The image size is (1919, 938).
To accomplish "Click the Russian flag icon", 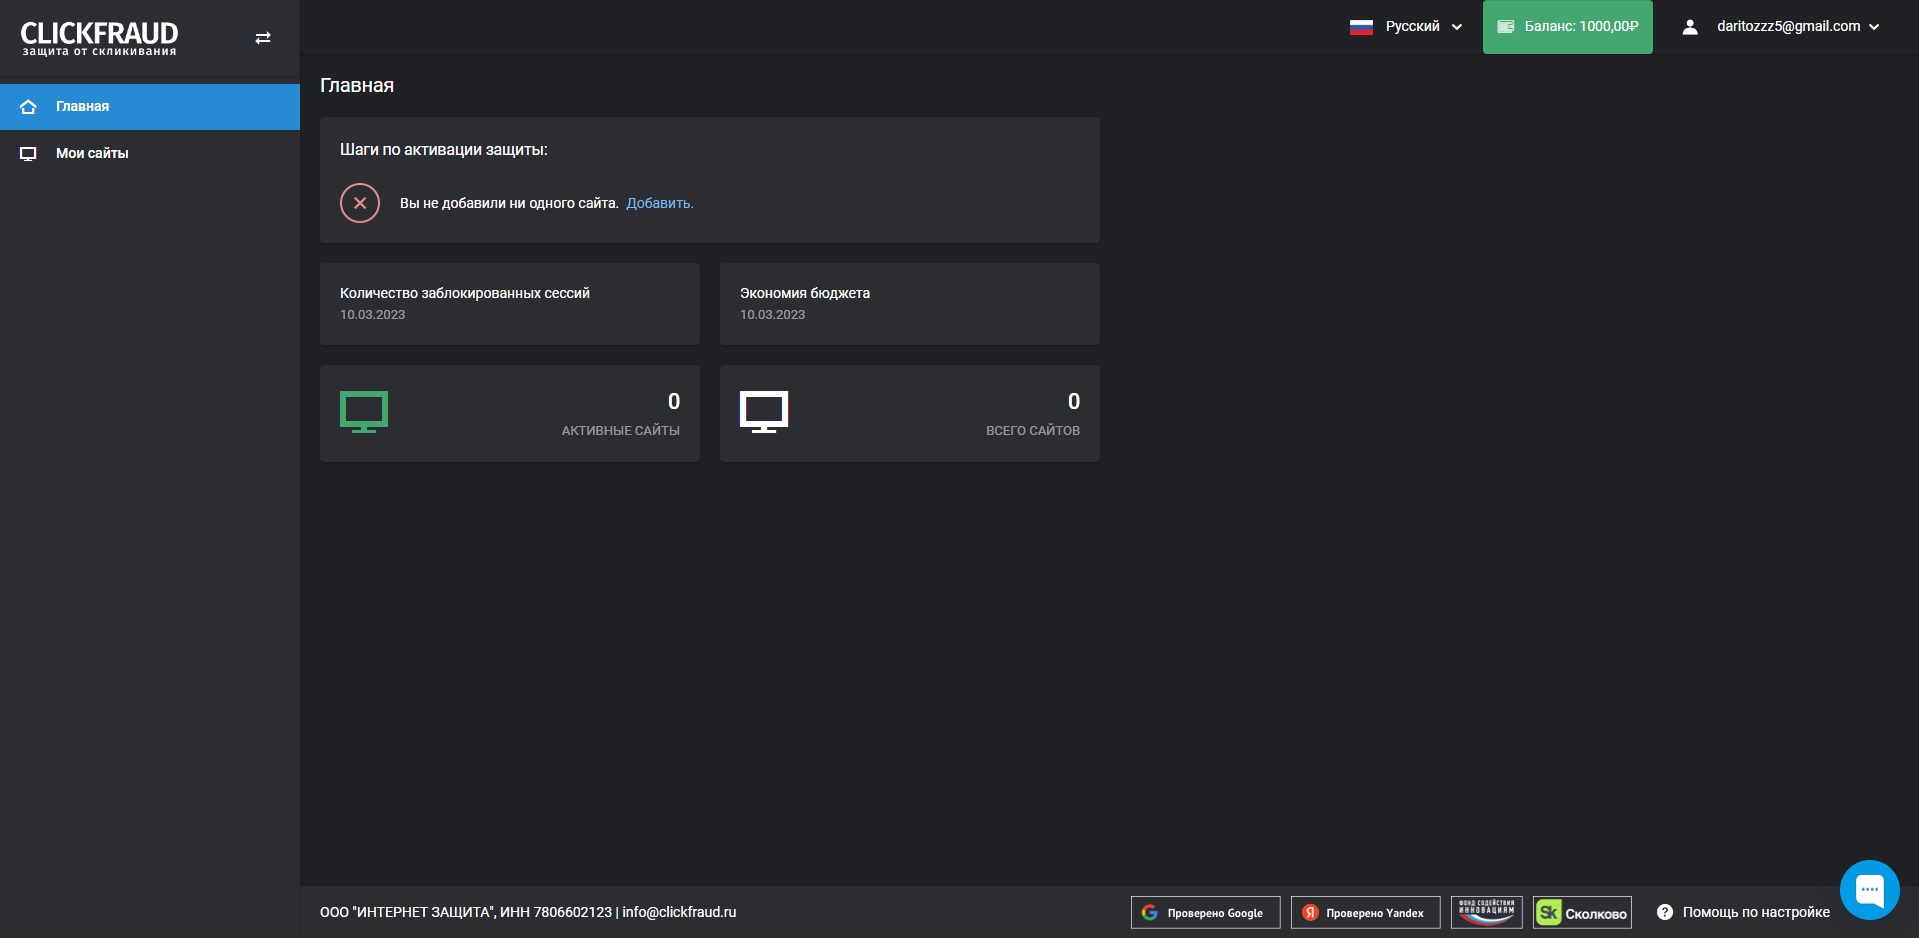I will [x=1361, y=27].
